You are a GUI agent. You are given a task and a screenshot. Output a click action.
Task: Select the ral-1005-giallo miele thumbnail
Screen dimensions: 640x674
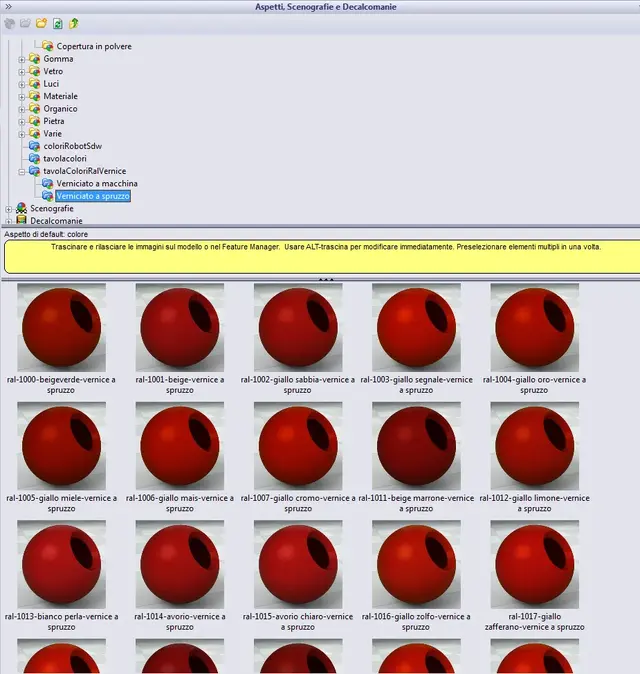click(x=61, y=446)
